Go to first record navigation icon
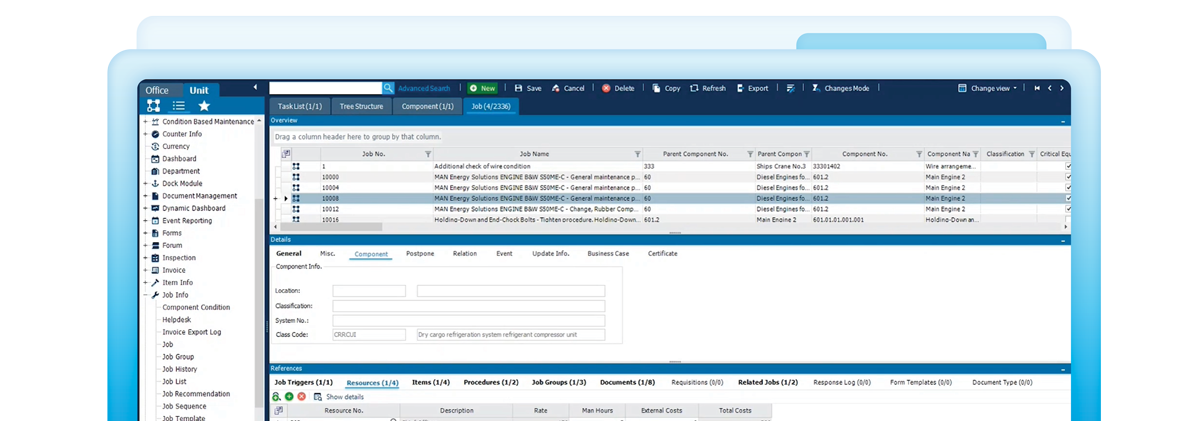 click(x=1037, y=88)
